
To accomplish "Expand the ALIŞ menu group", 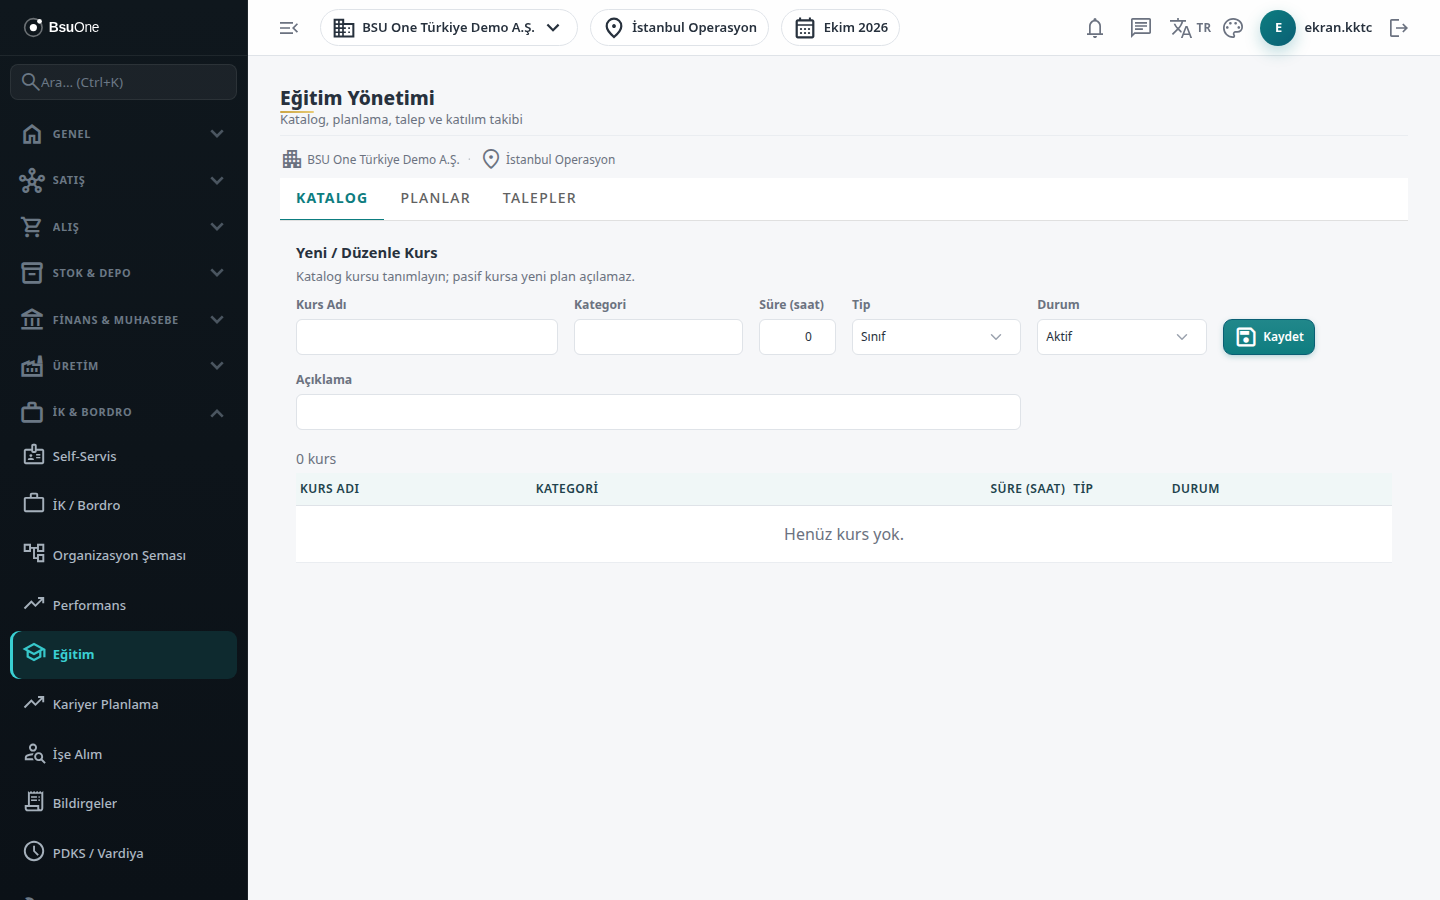I will coord(124,227).
